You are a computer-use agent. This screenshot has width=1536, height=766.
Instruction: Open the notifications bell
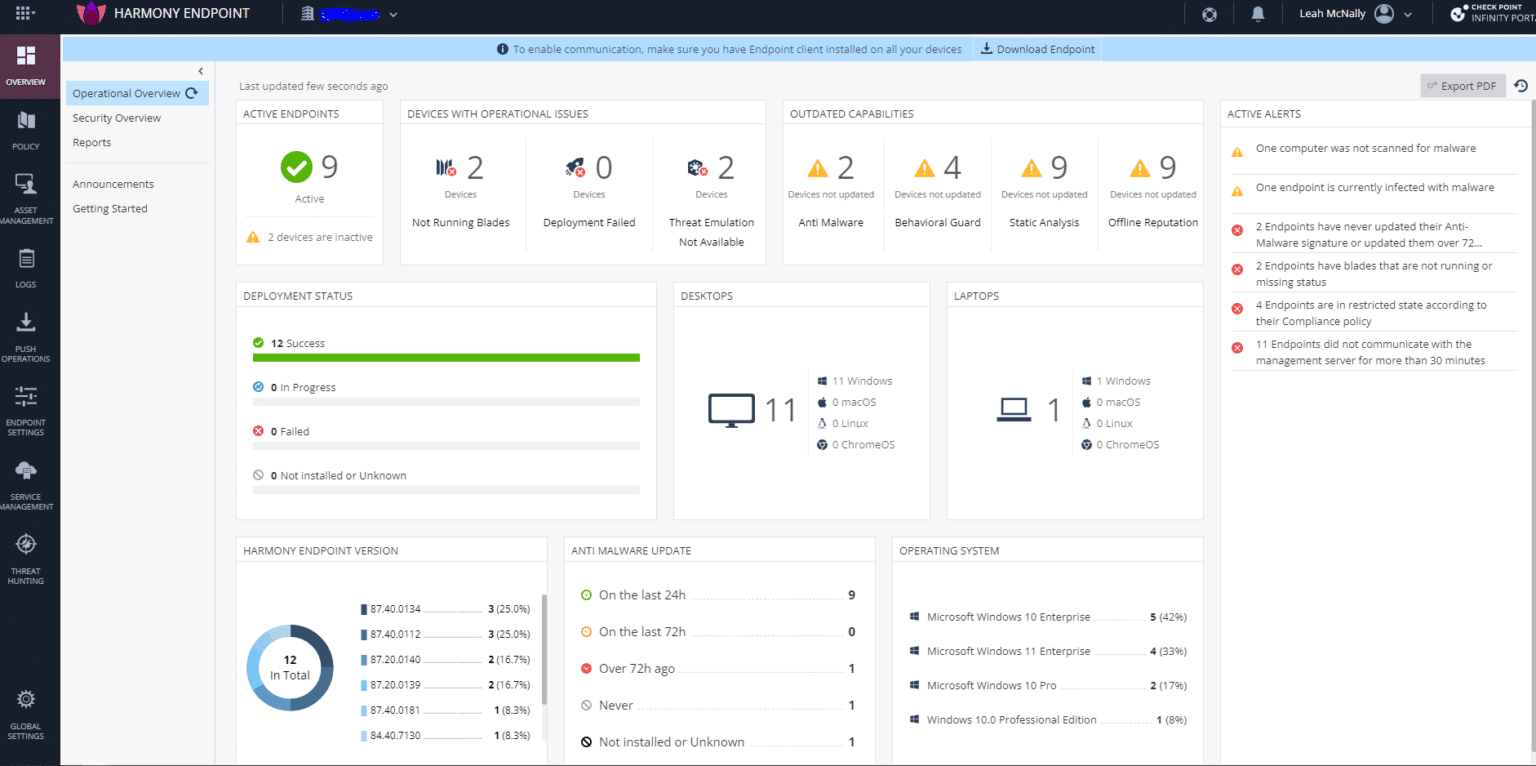pos(1258,13)
